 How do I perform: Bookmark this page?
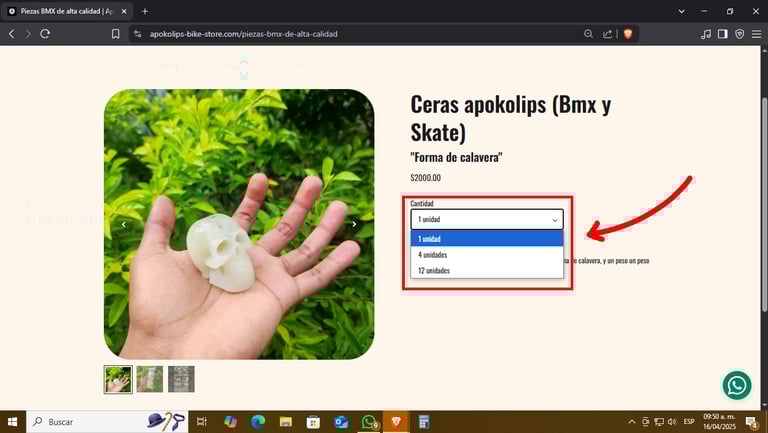(x=116, y=34)
